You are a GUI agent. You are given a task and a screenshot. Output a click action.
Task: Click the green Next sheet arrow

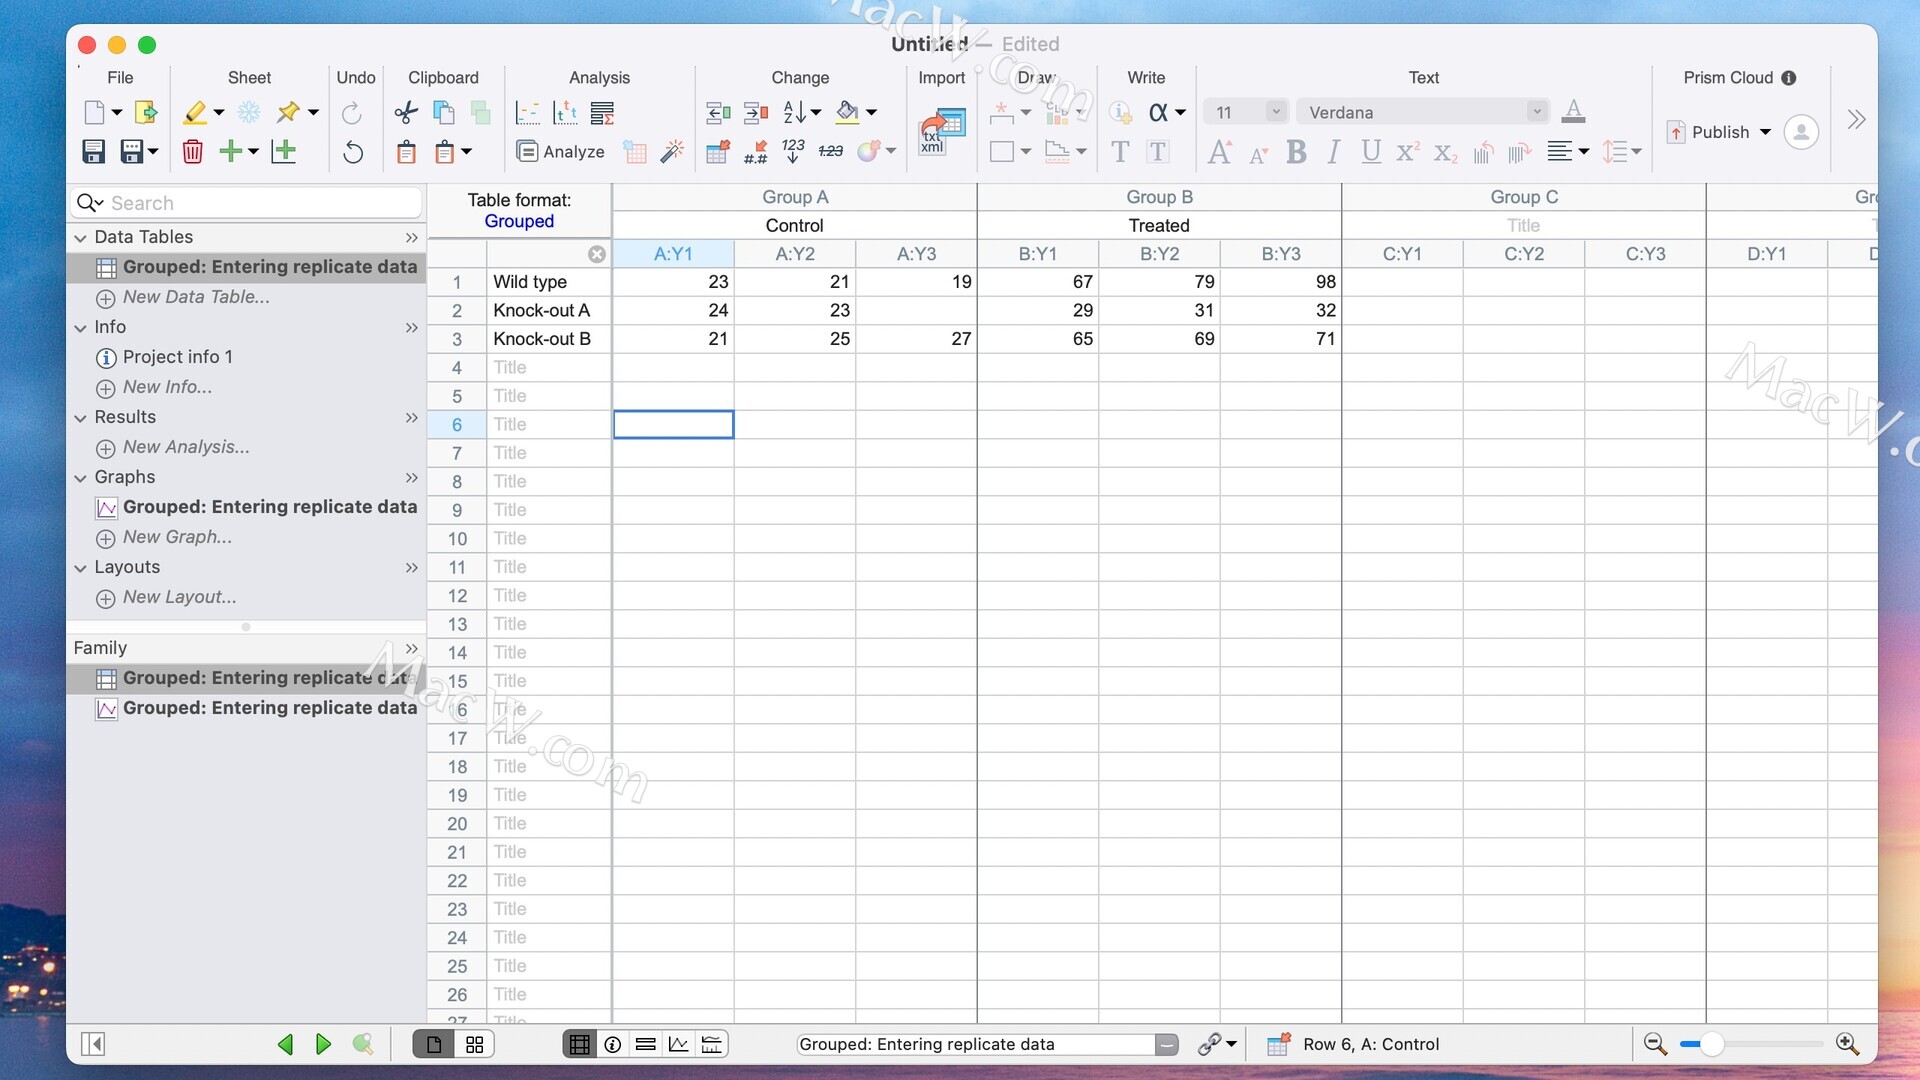[323, 1044]
